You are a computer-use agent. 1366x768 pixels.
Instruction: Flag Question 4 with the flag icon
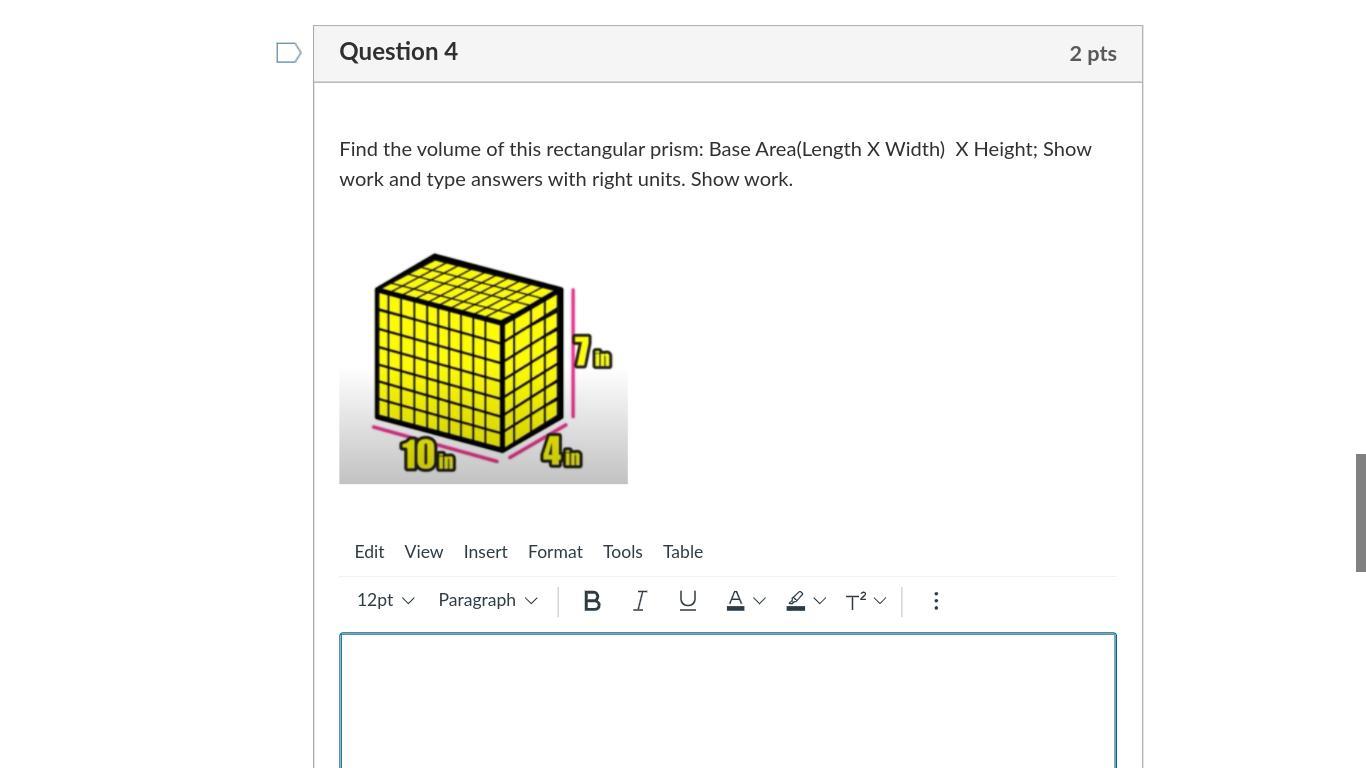coord(288,53)
